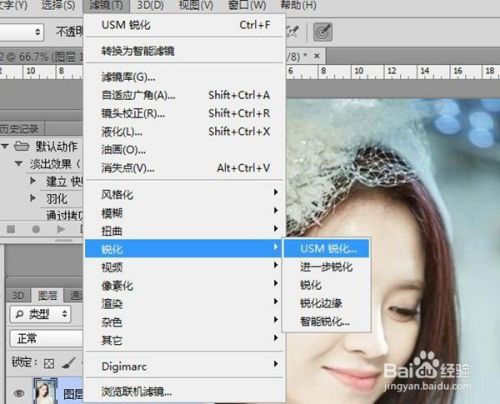
Task: Open the 3D(D) menu
Action: (x=150, y=5)
